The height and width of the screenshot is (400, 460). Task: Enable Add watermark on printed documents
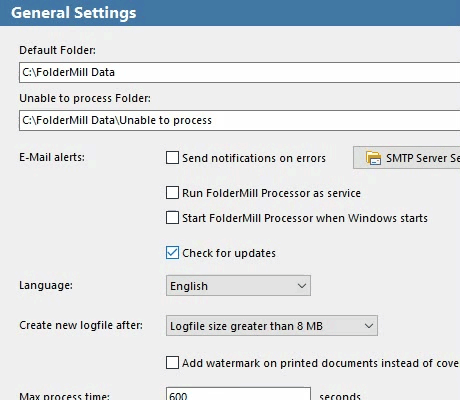[172, 363]
